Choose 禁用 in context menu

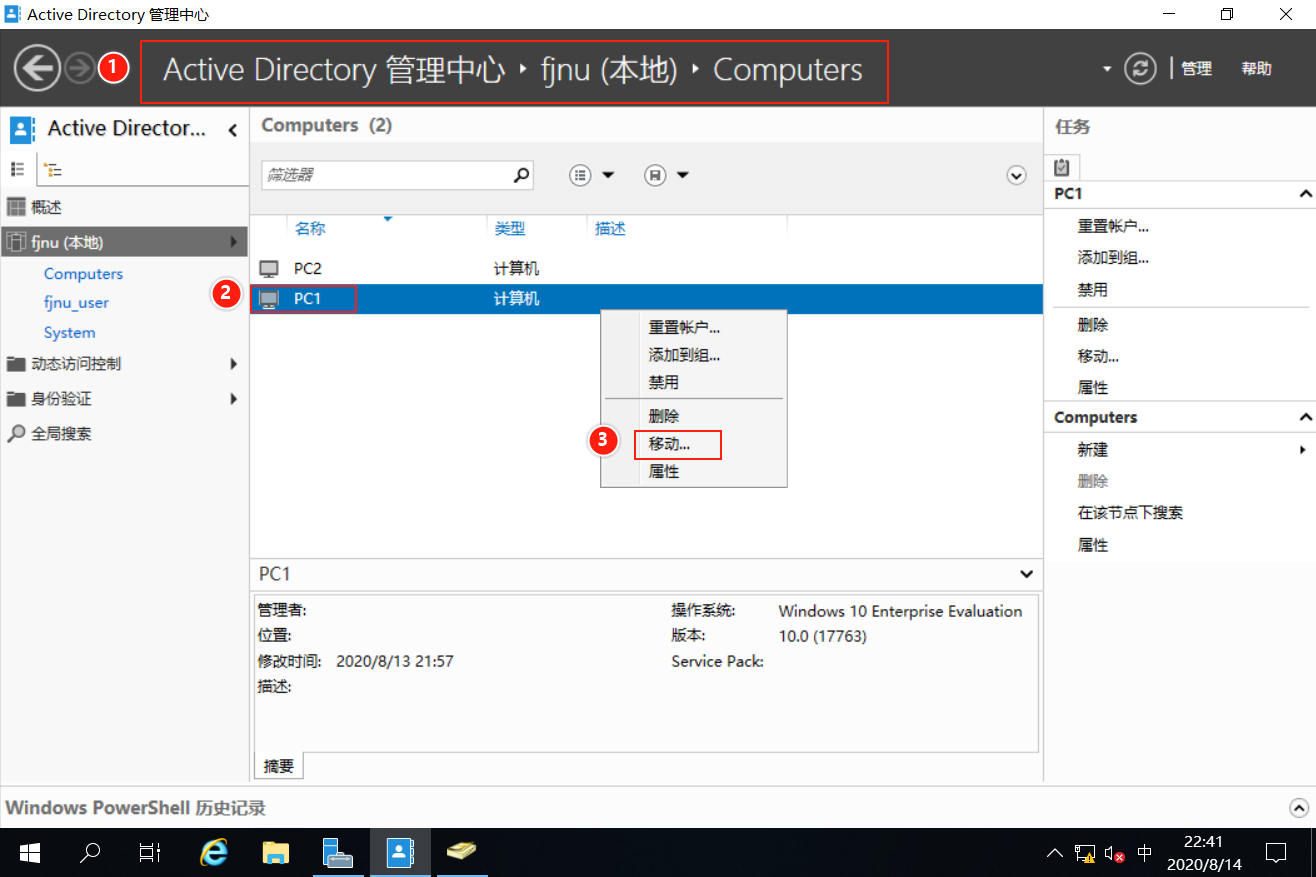pyautogui.click(x=664, y=382)
